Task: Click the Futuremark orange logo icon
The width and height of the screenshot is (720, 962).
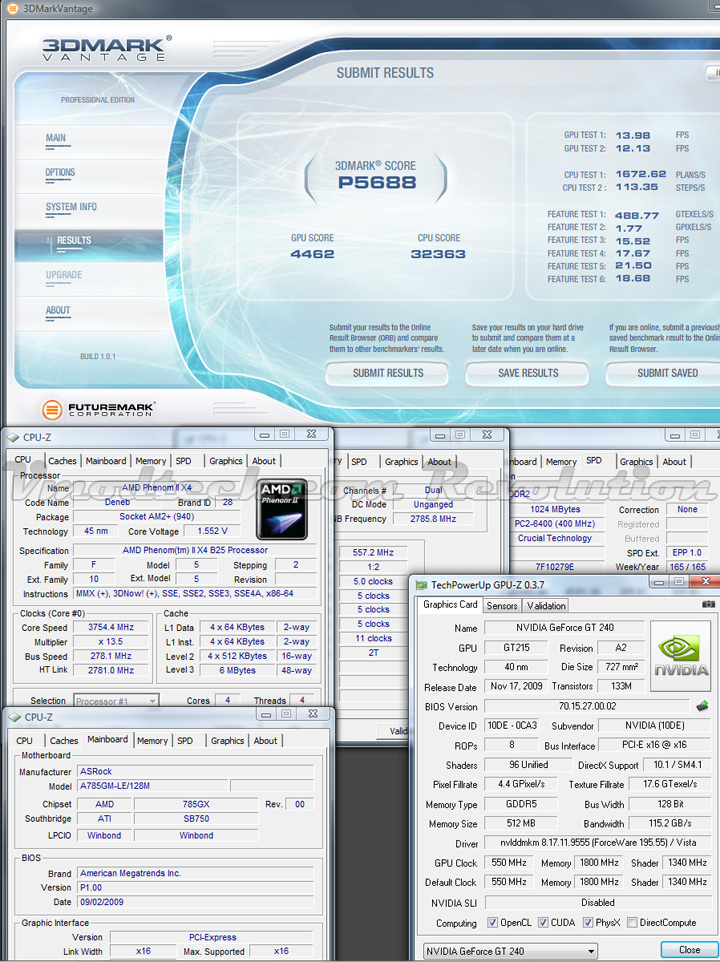Action: coord(52,409)
